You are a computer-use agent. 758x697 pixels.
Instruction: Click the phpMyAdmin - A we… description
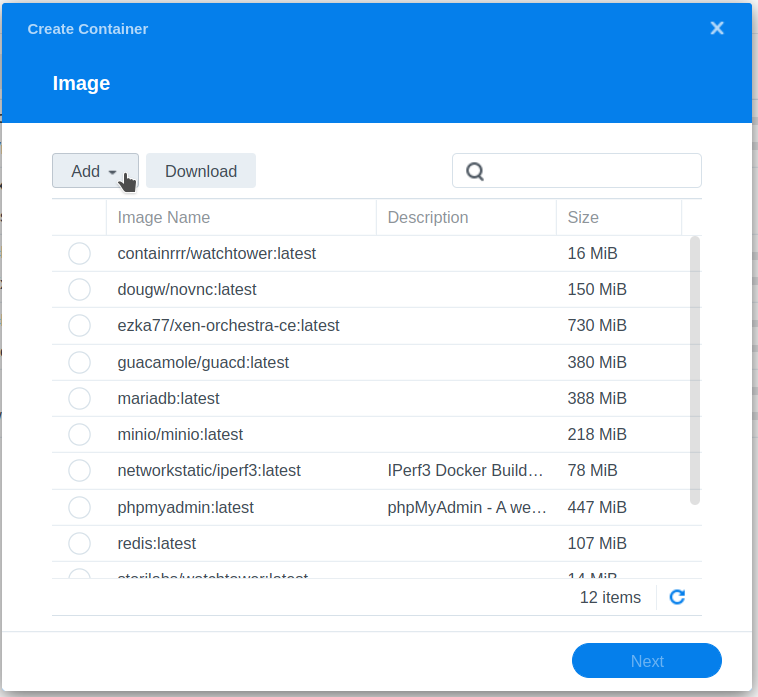[467, 508]
